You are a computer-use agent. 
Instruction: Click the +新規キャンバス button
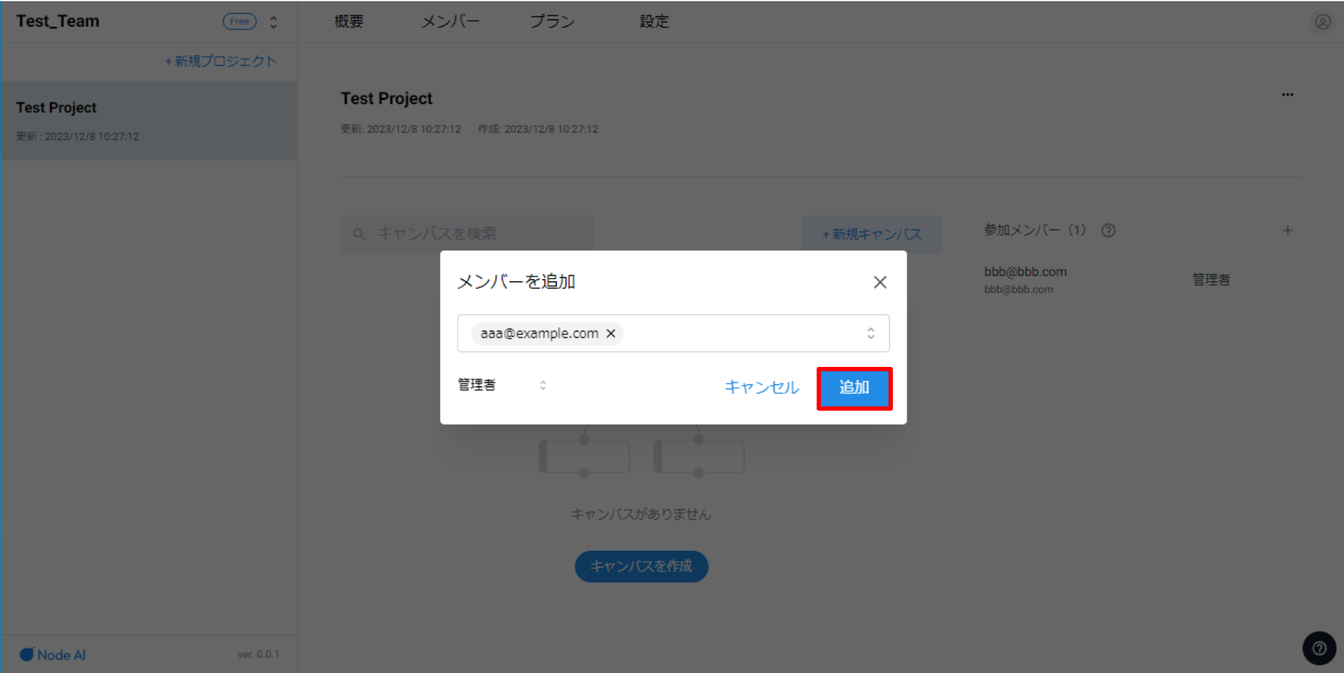pyautogui.click(x=872, y=234)
